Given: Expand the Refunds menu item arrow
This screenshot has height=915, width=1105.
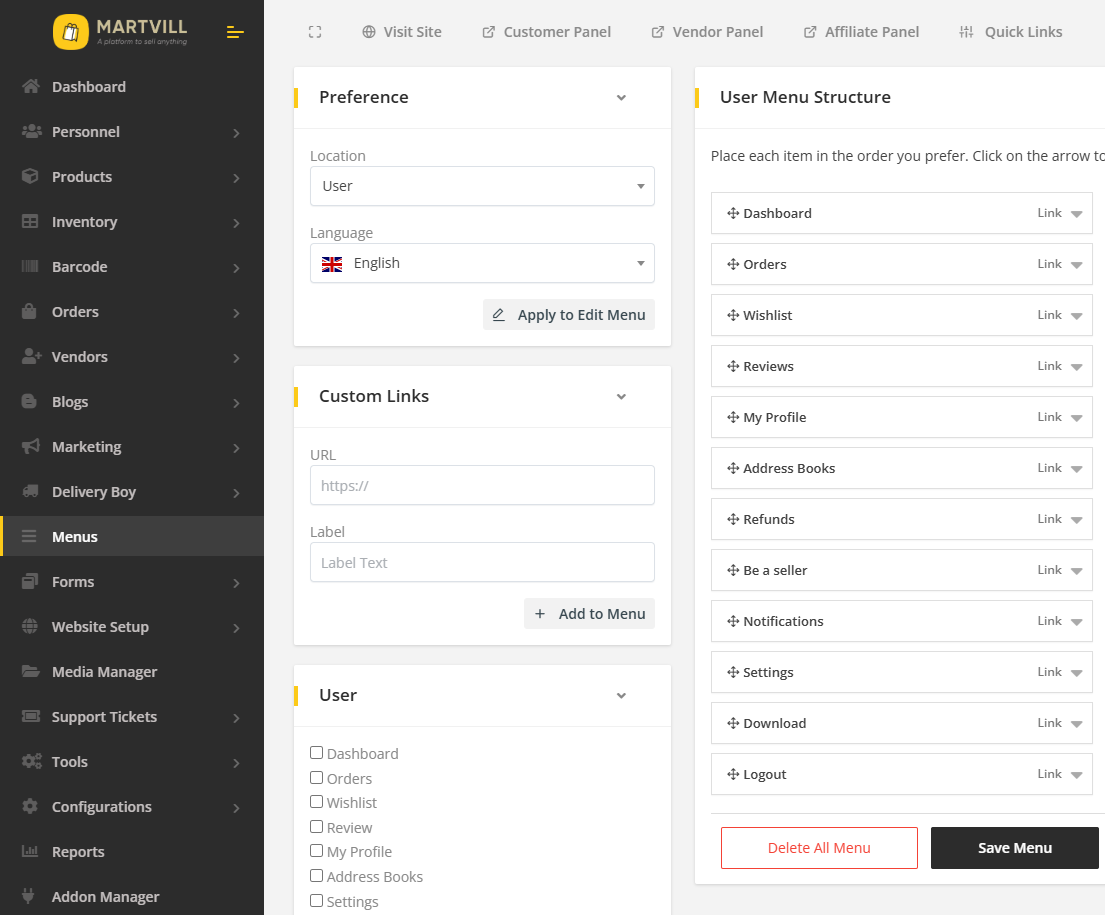Looking at the screenshot, I should point(1076,520).
